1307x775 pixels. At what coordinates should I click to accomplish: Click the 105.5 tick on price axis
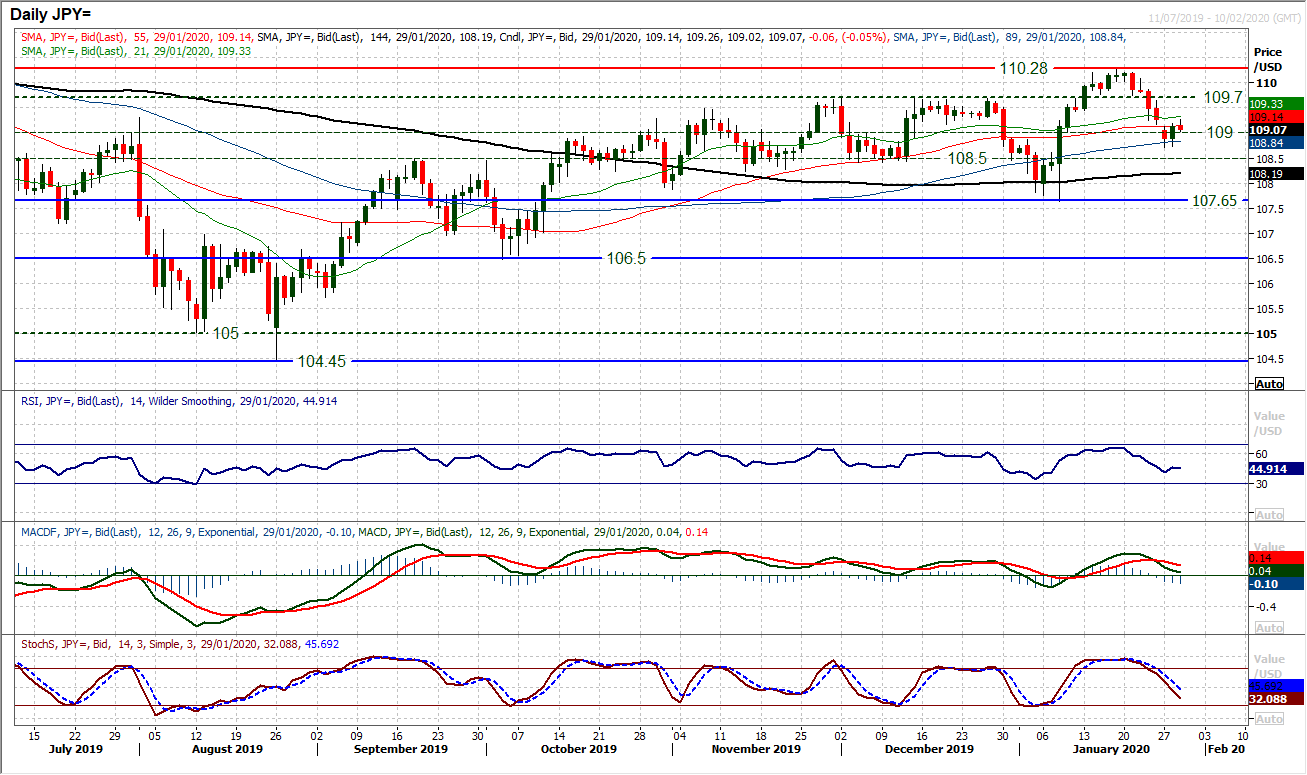coord(1268,308)
